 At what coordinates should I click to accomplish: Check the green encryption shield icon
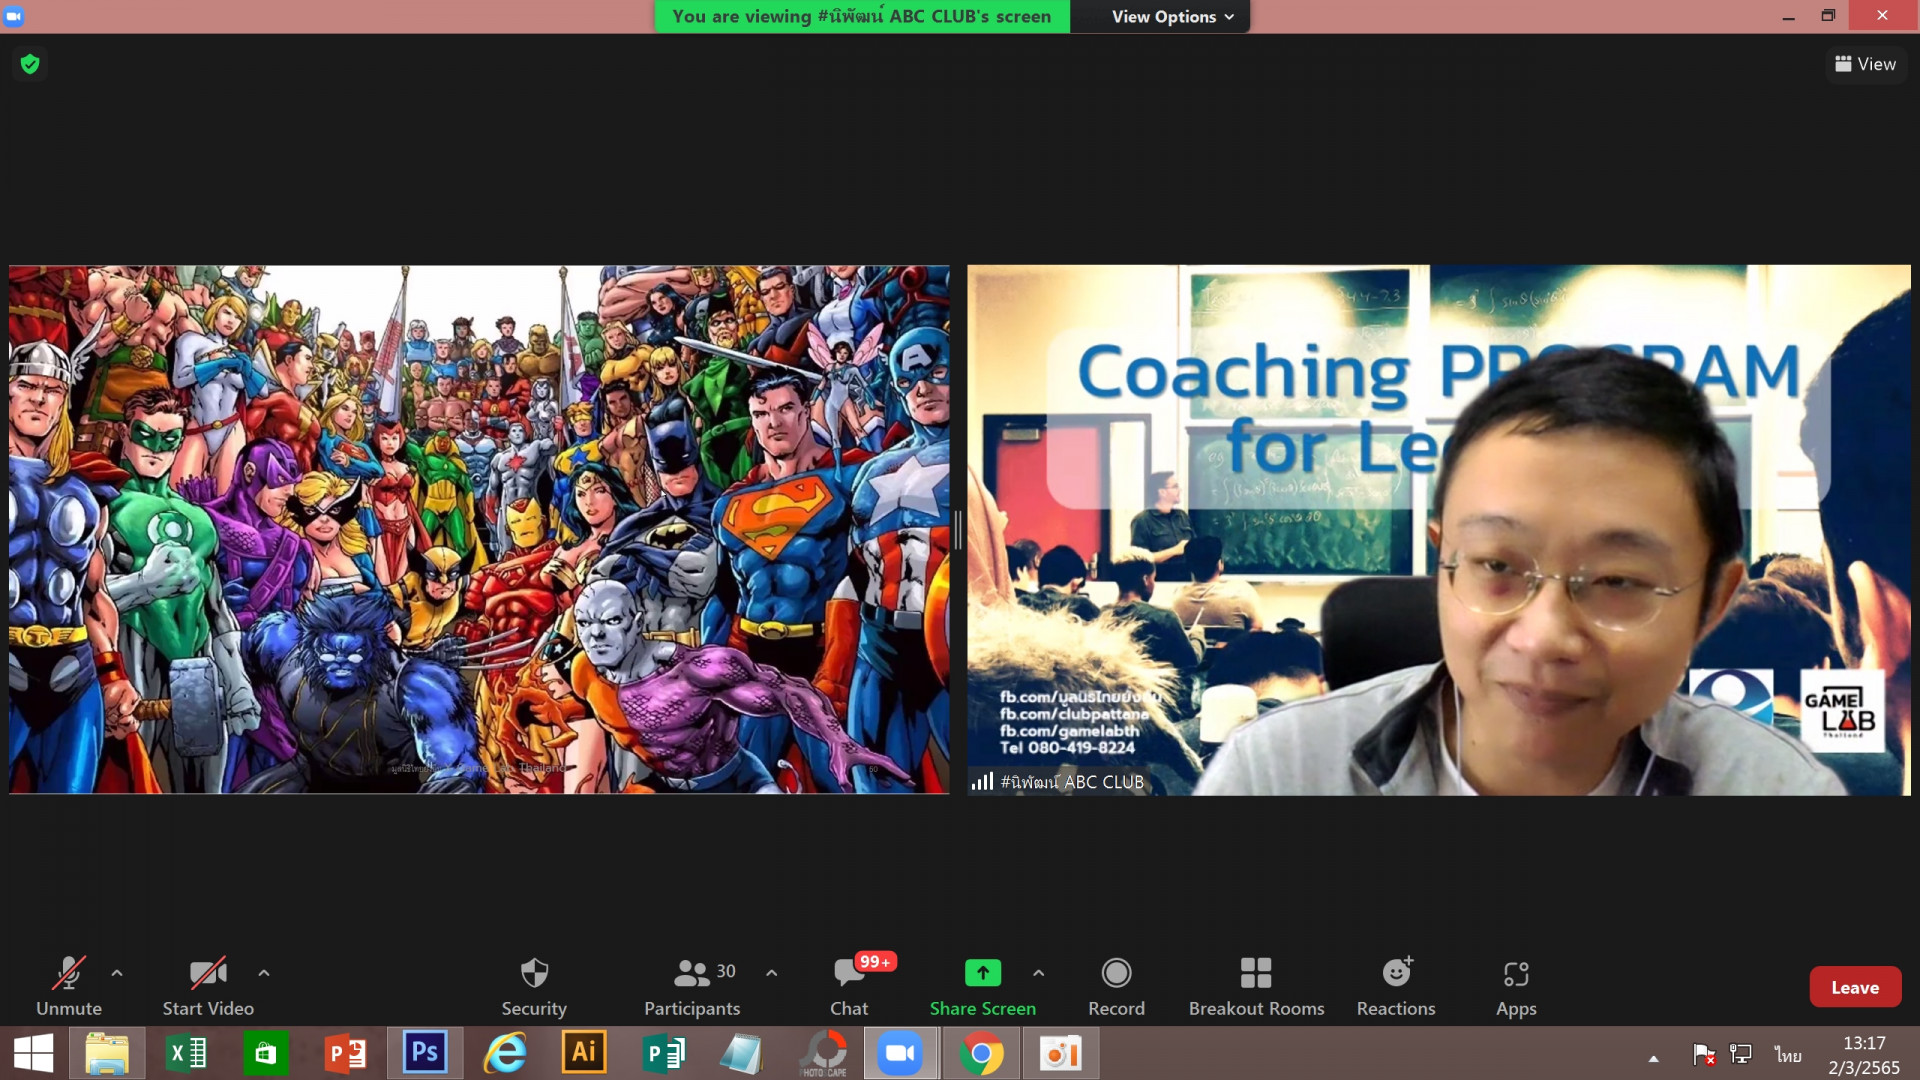(30, 64)
